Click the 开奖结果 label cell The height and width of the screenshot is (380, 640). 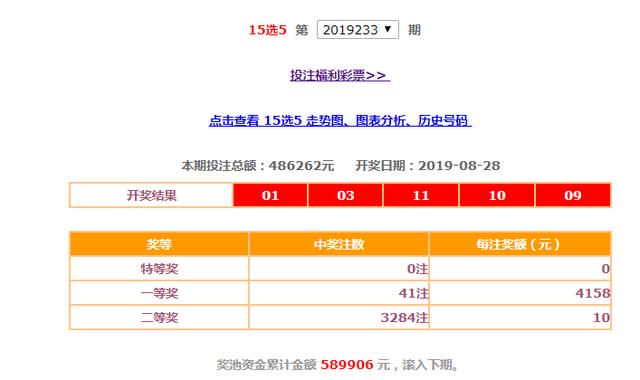151,195
